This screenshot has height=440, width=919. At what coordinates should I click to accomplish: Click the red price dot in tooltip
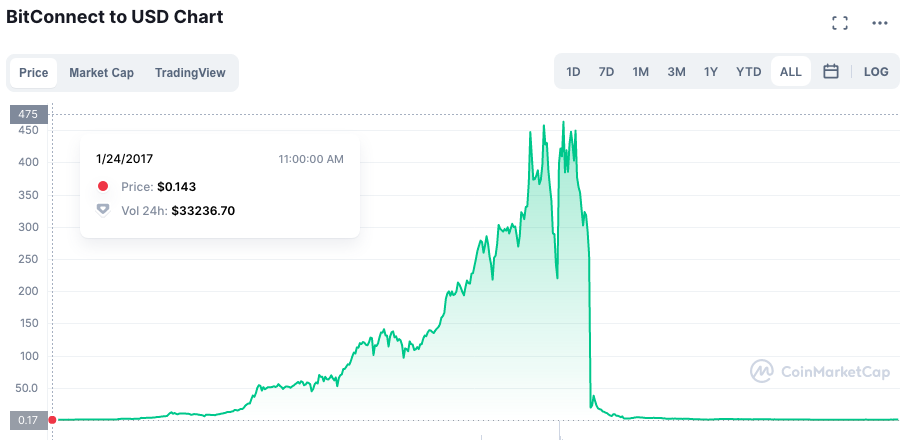tap(102, 187)
